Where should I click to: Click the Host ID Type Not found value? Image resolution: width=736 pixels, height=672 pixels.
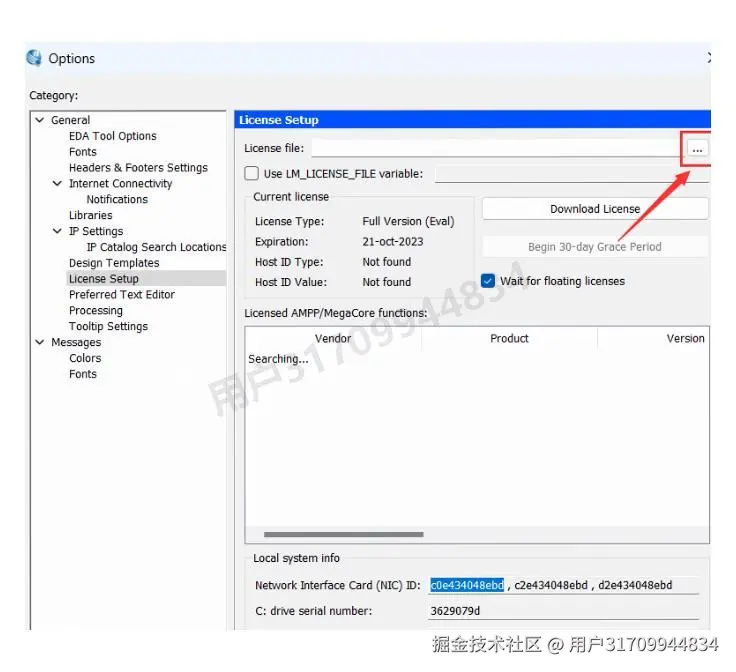pos(386,262)
